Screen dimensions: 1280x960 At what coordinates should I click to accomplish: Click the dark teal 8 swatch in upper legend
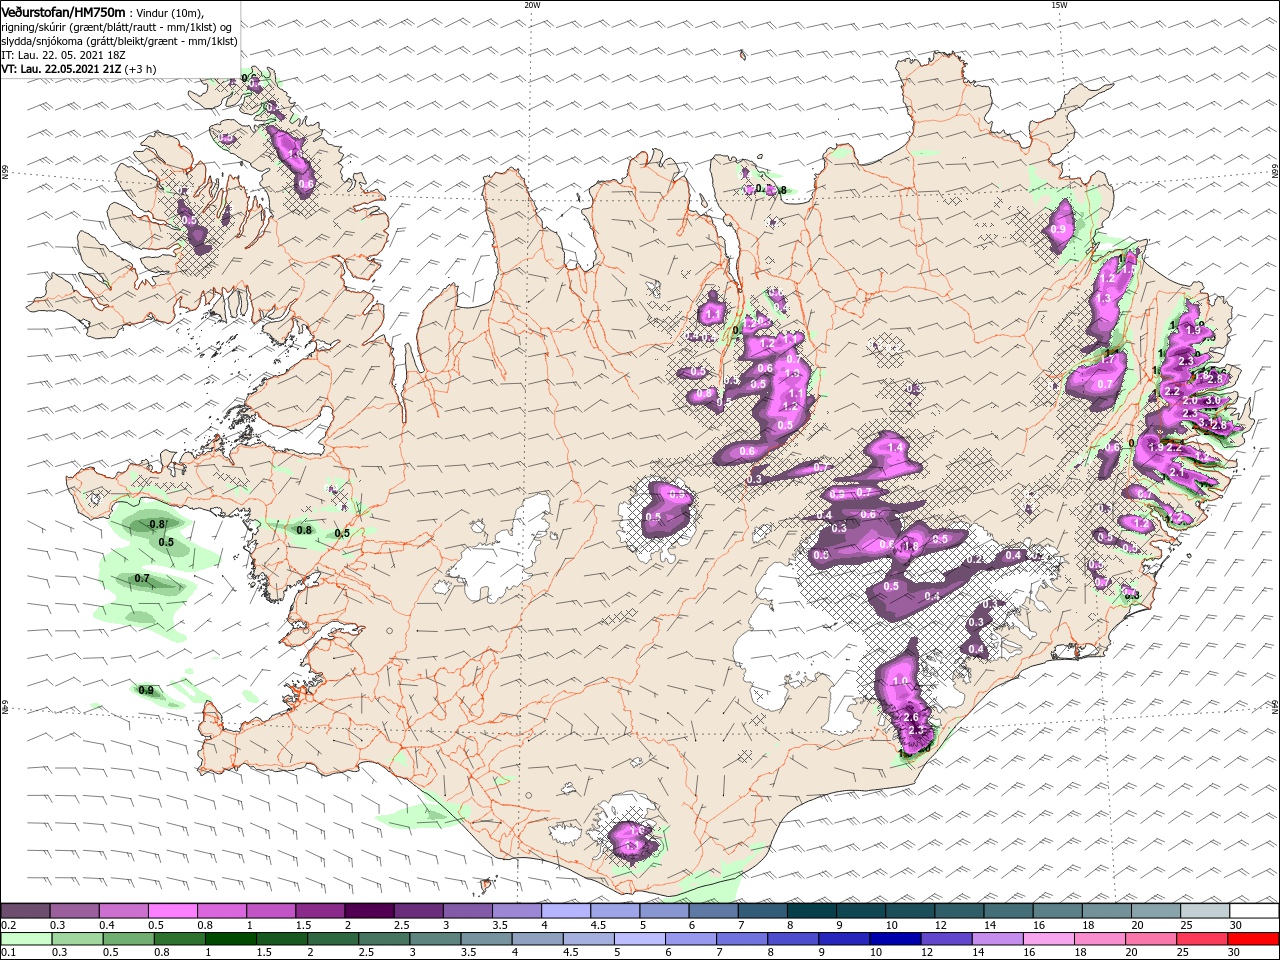click(812, 911)
